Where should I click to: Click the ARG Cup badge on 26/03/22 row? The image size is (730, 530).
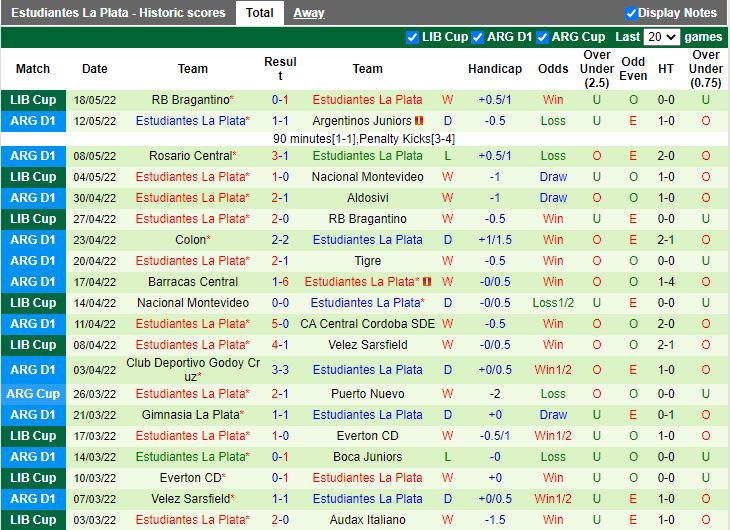(33, 394)
